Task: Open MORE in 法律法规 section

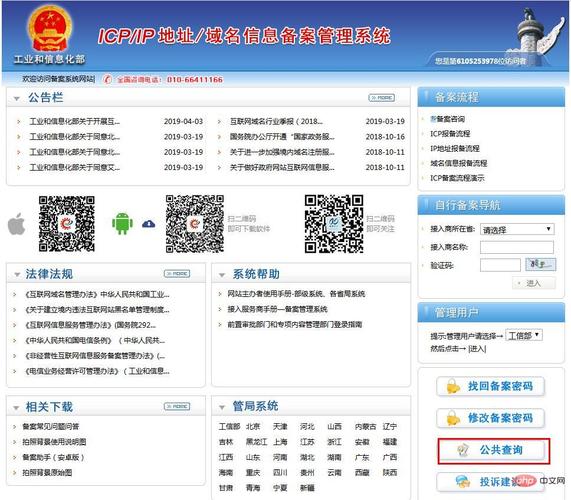Action: (177, 273)
